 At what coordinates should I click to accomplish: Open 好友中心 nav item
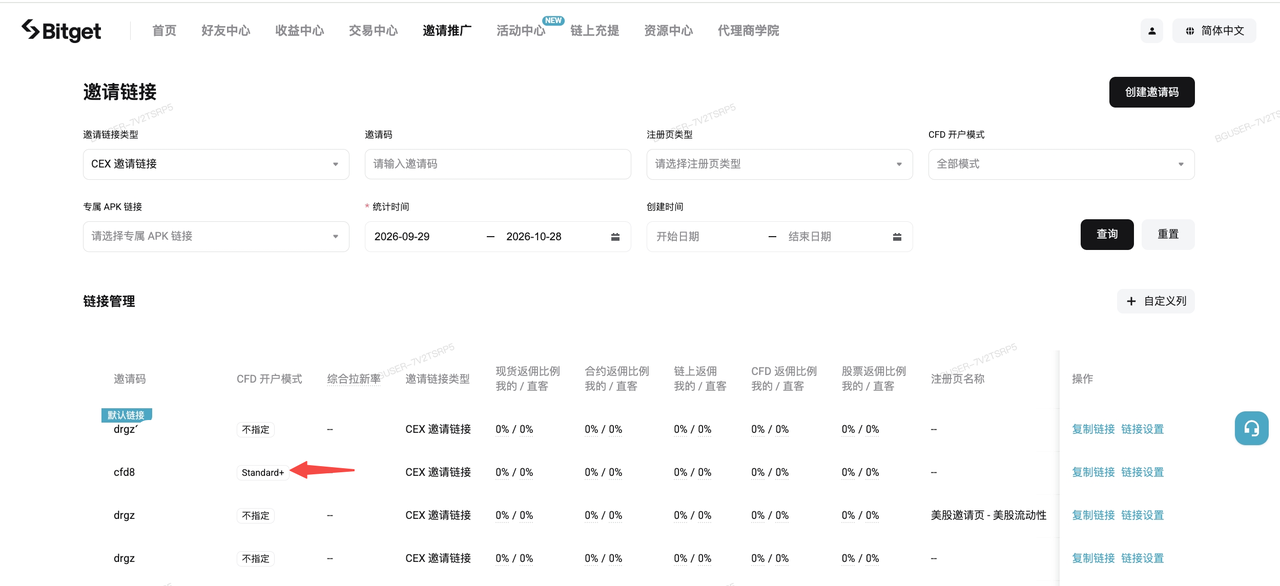tap(226, 31)
